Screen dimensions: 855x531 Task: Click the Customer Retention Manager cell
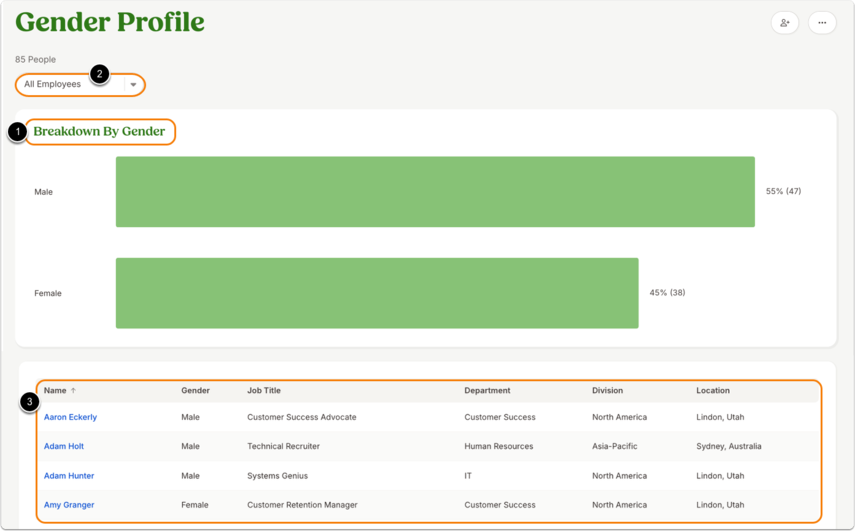tap(302, 505)
